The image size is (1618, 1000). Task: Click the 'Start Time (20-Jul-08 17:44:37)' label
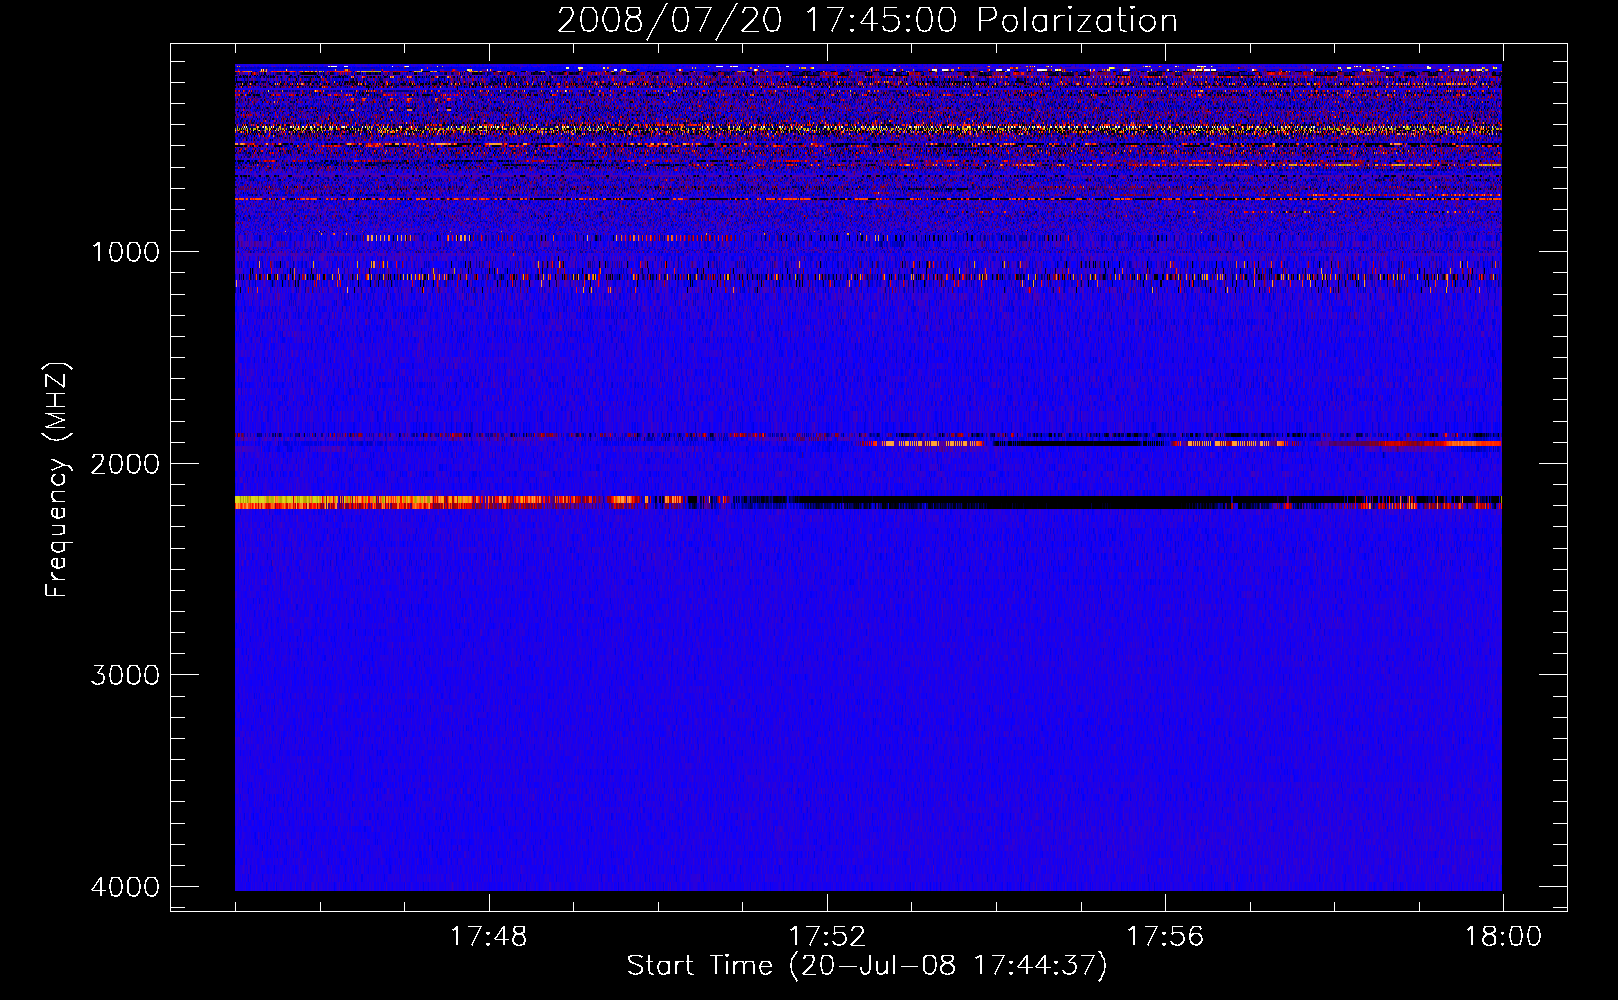click(867, 966)
